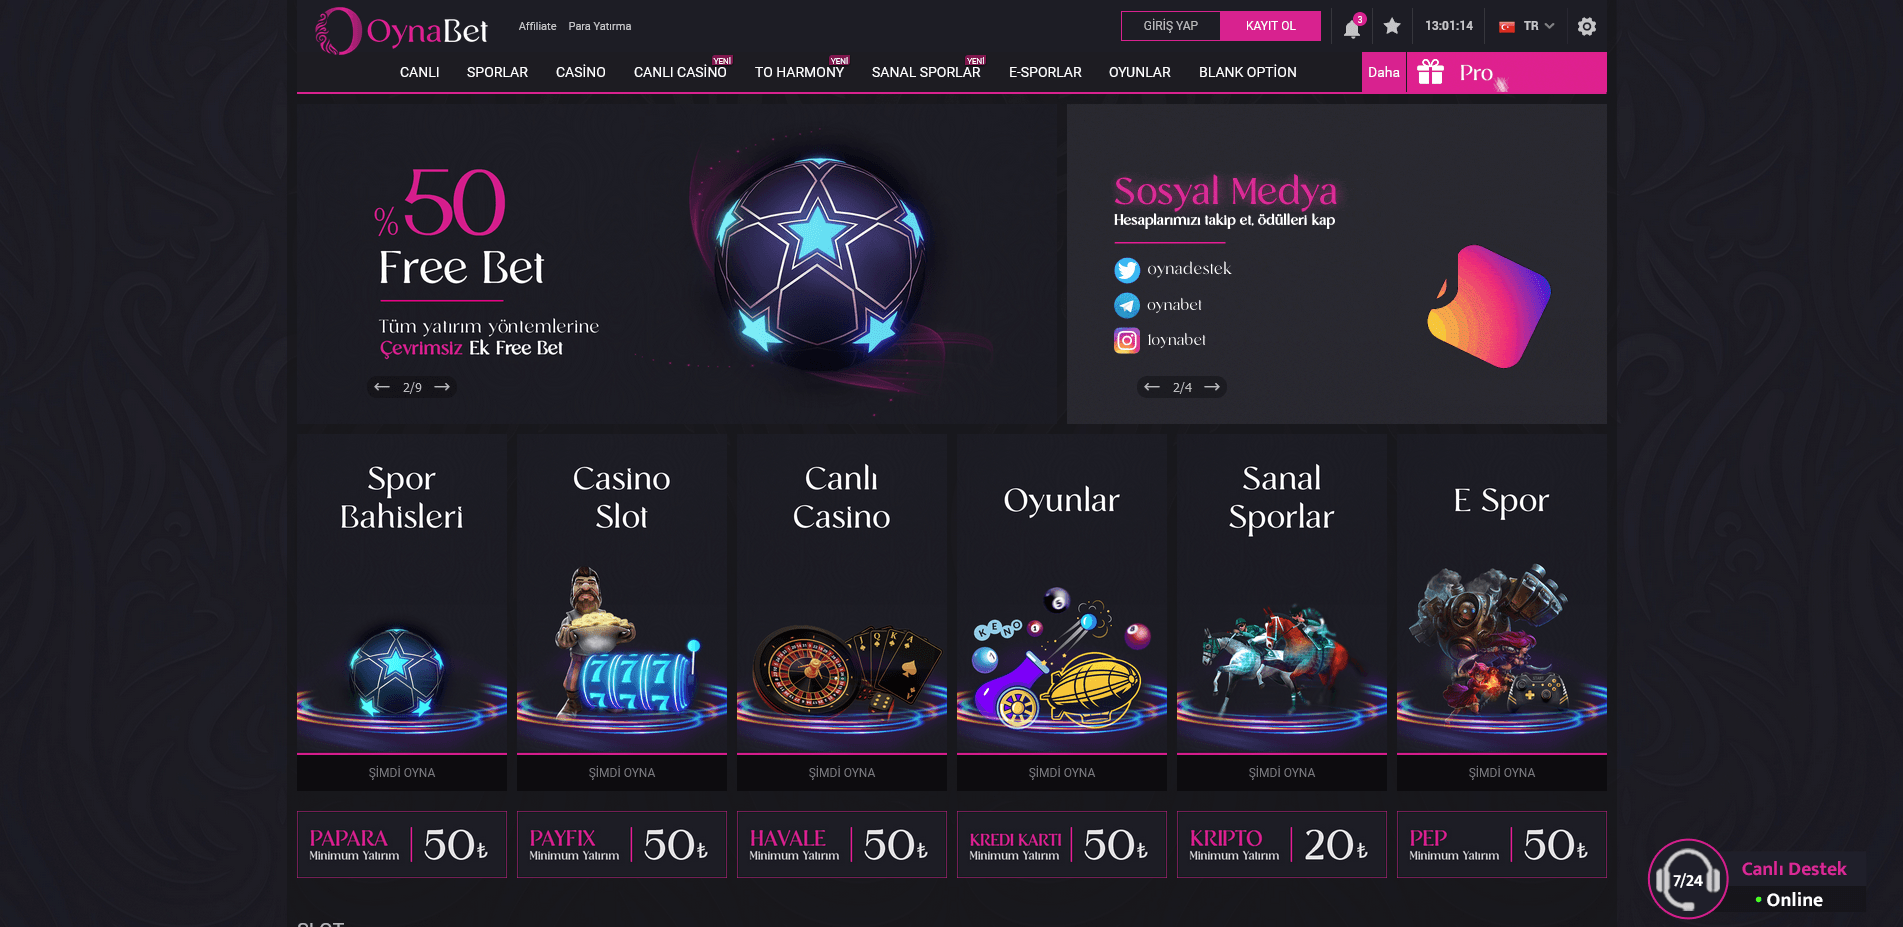Open the CANLI CASİNO menu item
Image resolution: width=1903 pixels, height=927 pixels.
click(680, 72)
